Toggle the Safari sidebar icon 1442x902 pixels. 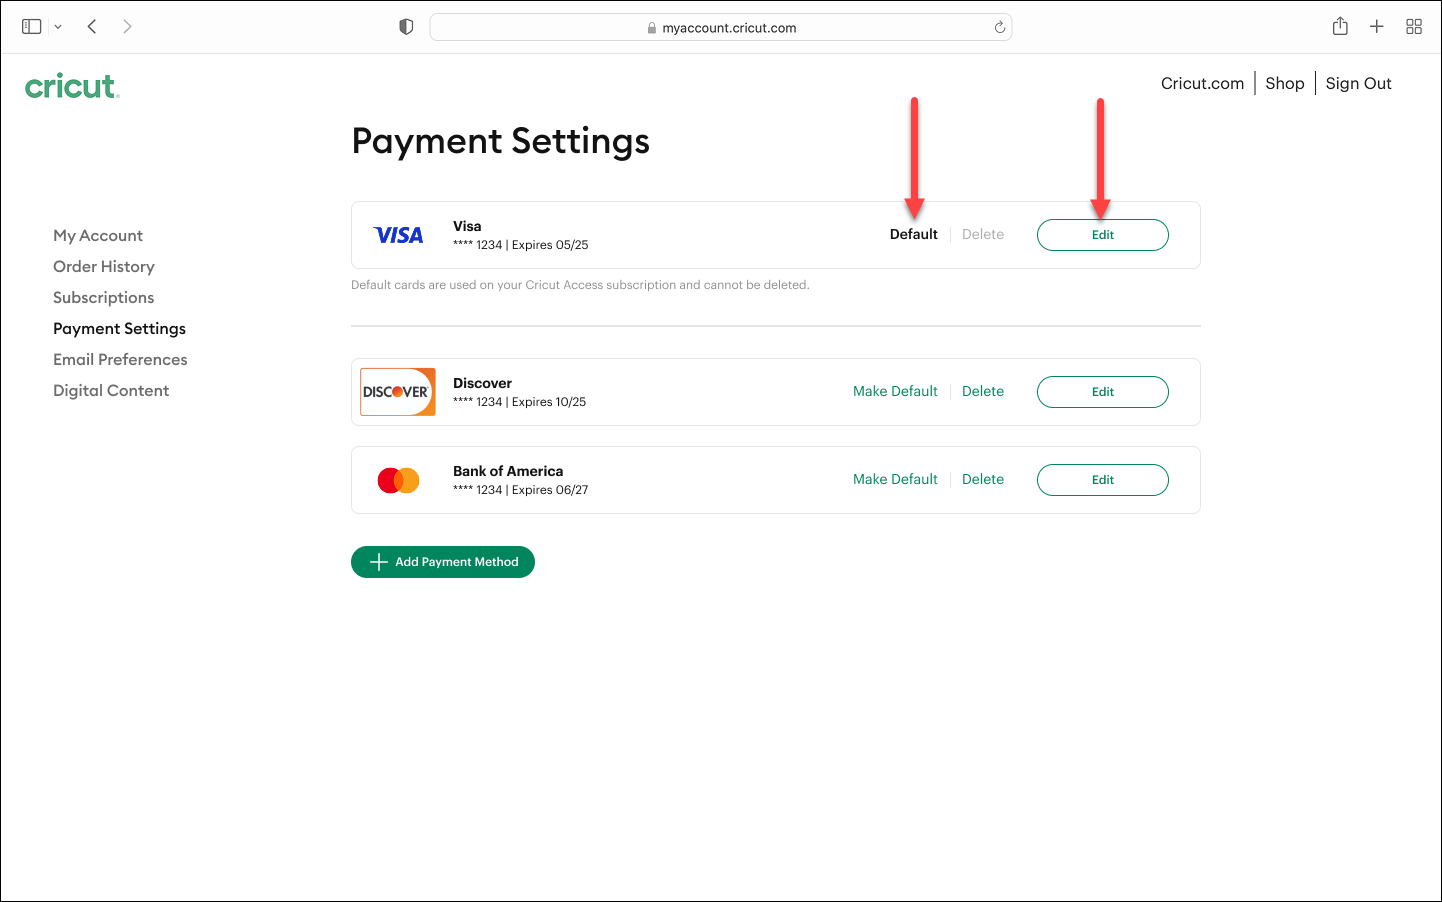(x=32, y=27)
